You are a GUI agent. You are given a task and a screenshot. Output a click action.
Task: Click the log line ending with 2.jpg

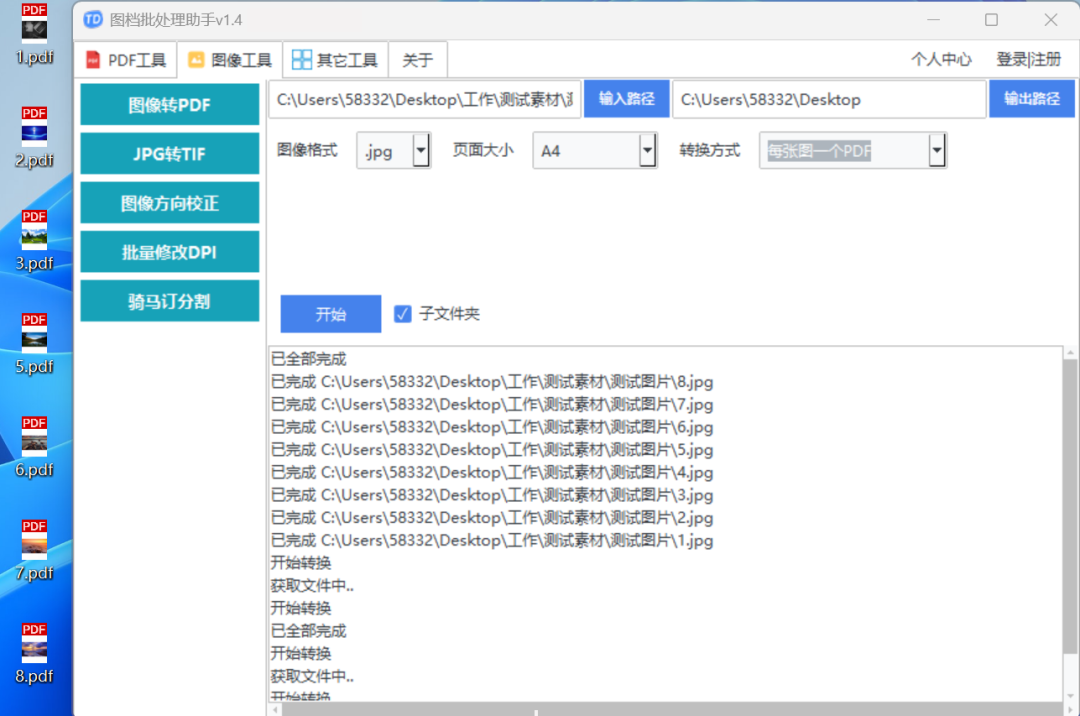click(492, 518)
